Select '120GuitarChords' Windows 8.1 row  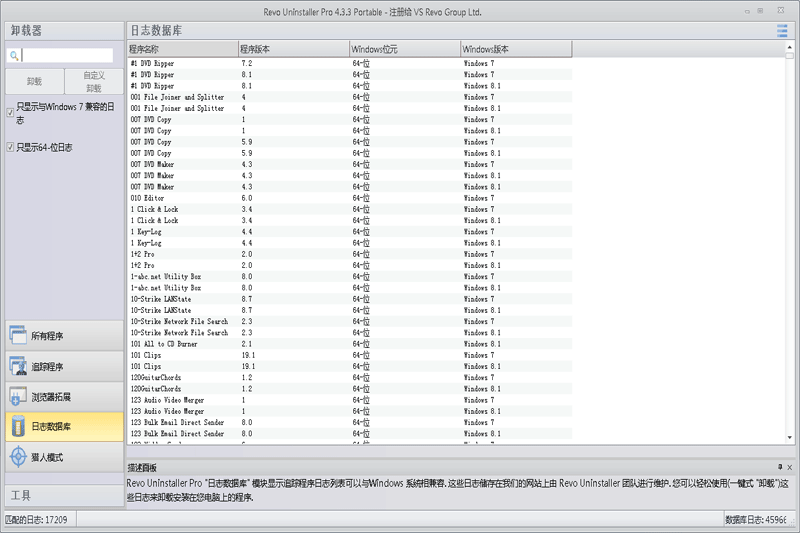pos(349,389)
